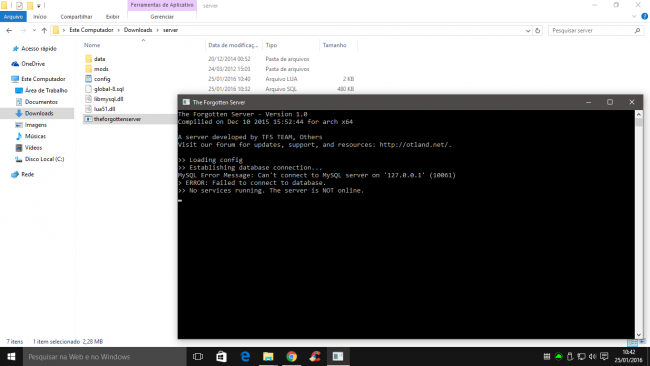Go up one folder level arrow
Screen dimensions: 650x366
44,30
